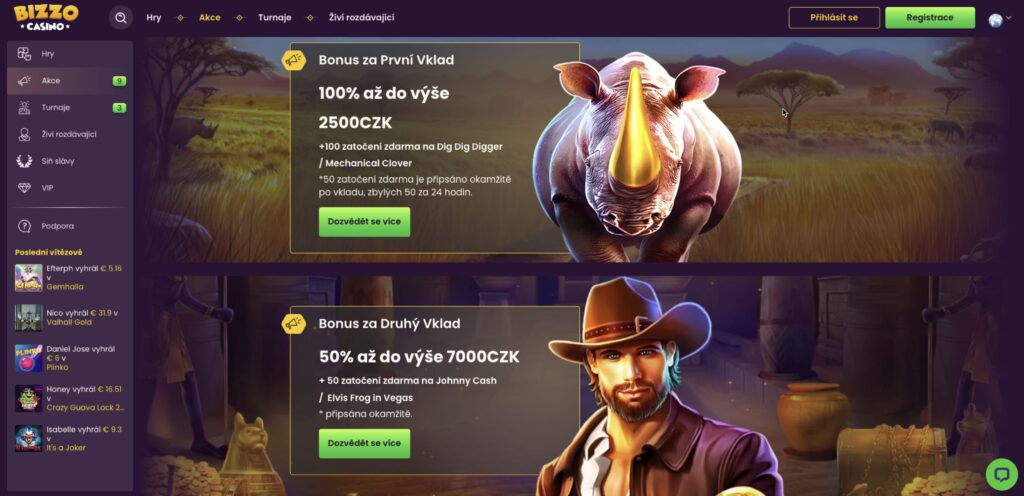Image resolution: width=1024 pixels, height=496 pixels.
Task: Click Dozvědět se více for second deposit
Action: pos(364,444)
